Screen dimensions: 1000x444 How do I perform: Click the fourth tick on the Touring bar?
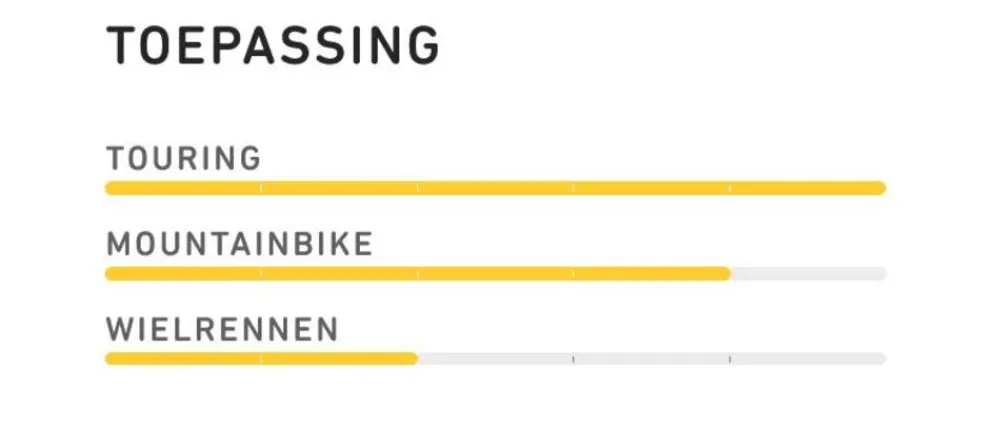point(729,188)
